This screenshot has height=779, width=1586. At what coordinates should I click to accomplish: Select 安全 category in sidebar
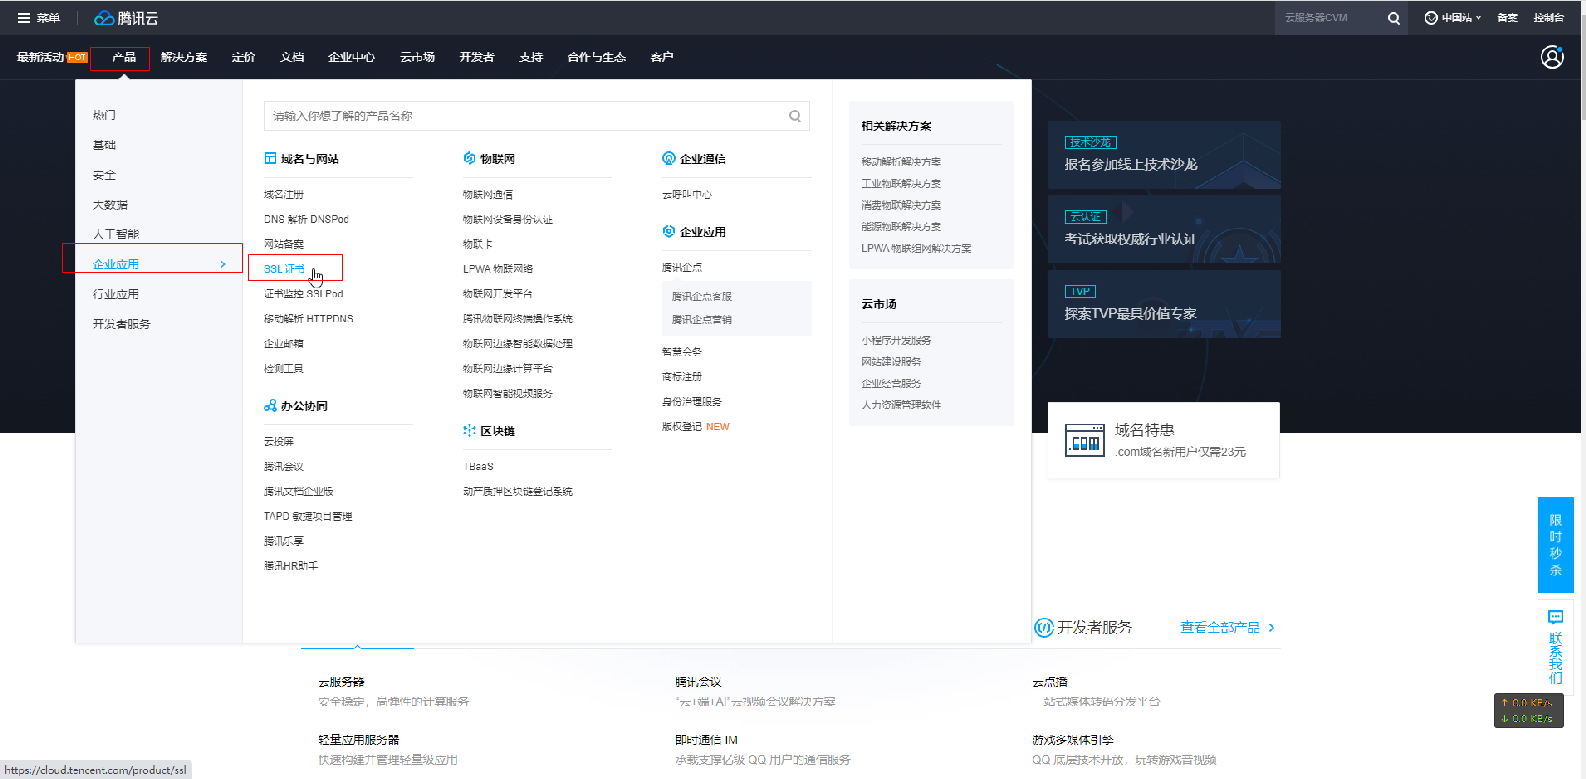104,175
